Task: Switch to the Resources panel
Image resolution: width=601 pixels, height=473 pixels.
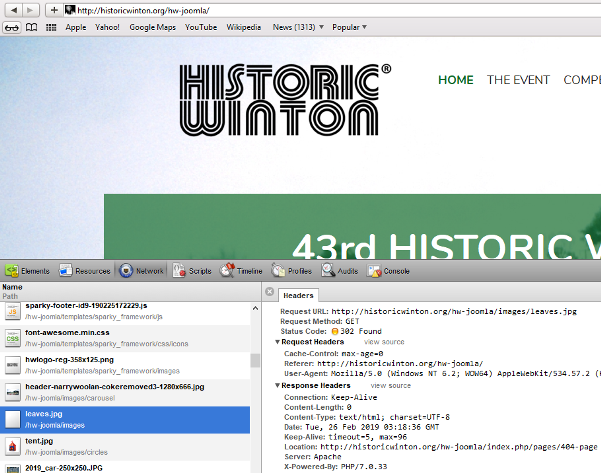Action: pyautogui.click(x=85, y=271)
